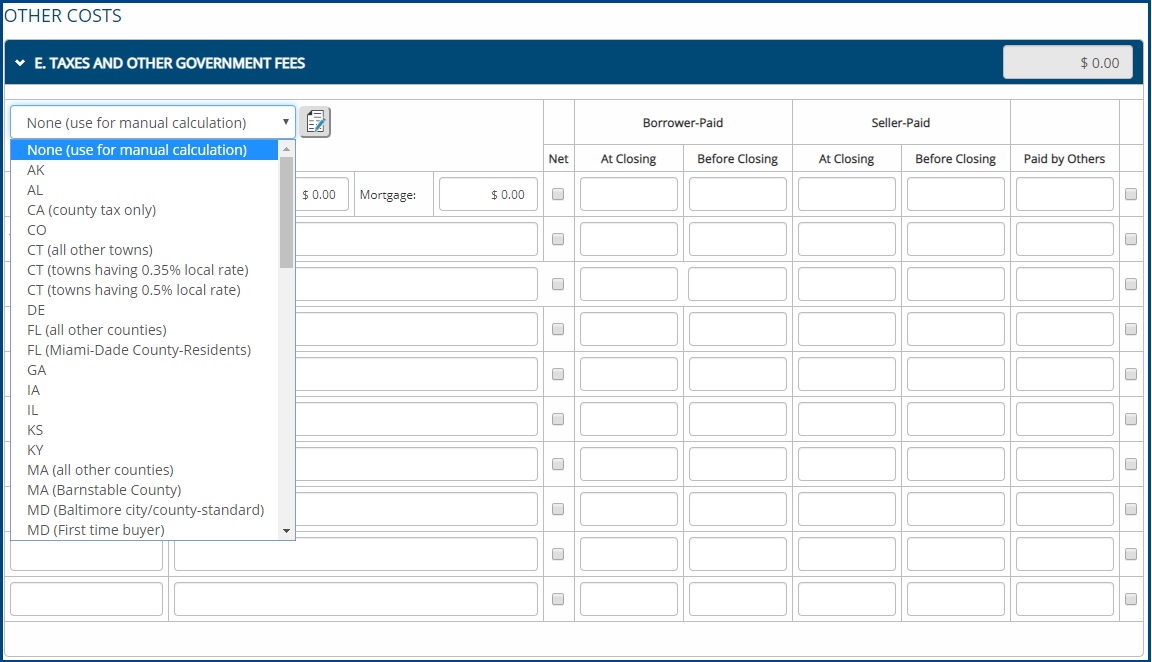Click the notepad edit icon beside dropdown
Screen dimensions: 1152x662
[315, 122]
